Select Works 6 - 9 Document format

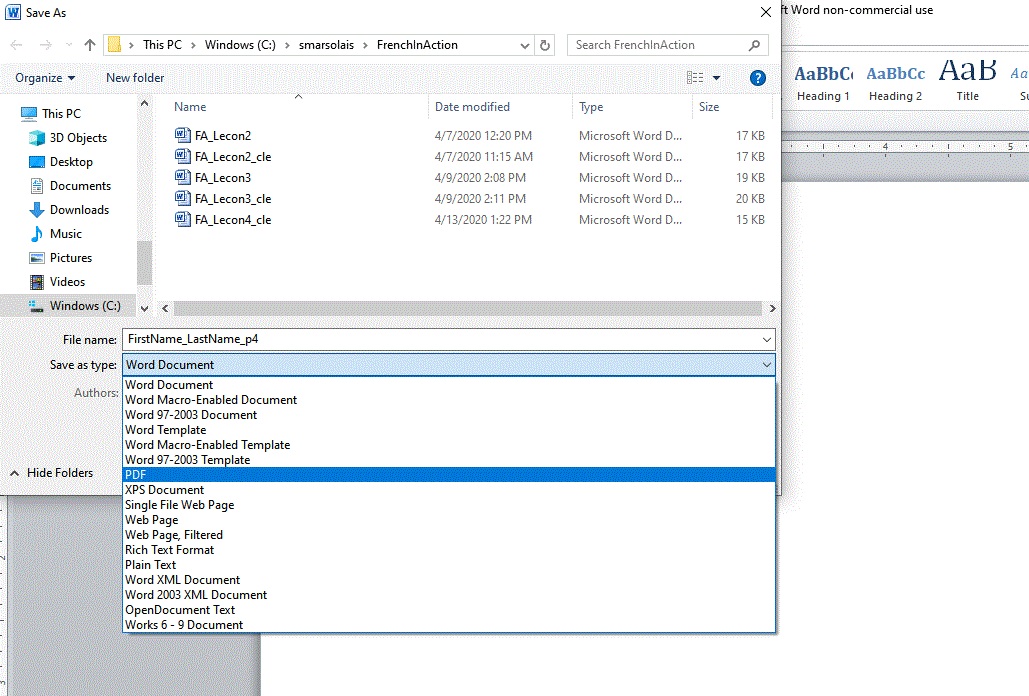[x=449, y=624]
